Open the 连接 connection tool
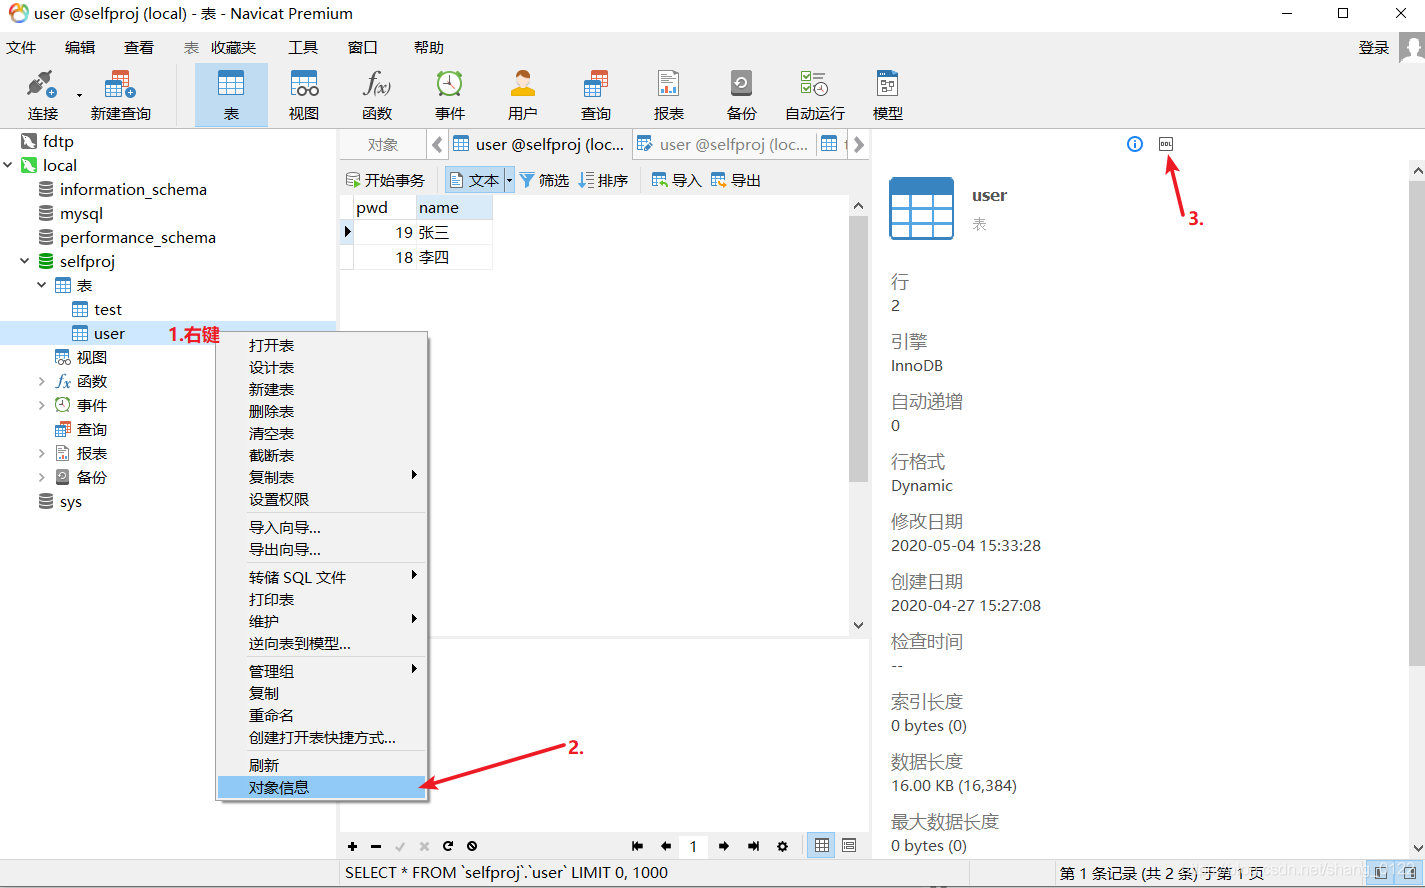 click(x=42, y=95)
